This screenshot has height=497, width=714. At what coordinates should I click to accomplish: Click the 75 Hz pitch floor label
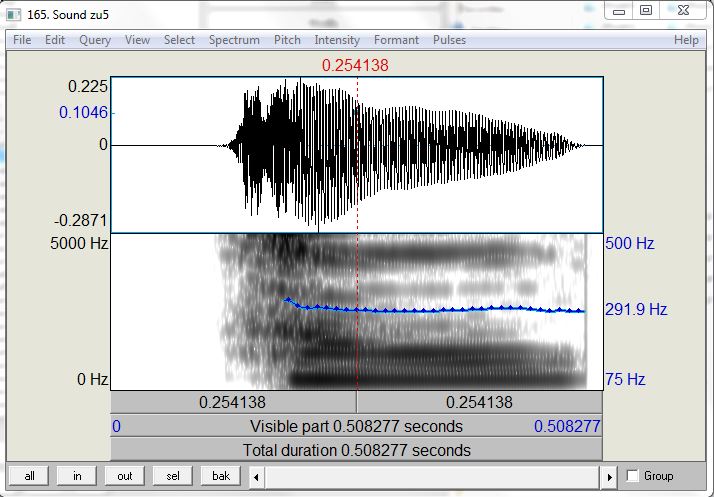[625, 379]
